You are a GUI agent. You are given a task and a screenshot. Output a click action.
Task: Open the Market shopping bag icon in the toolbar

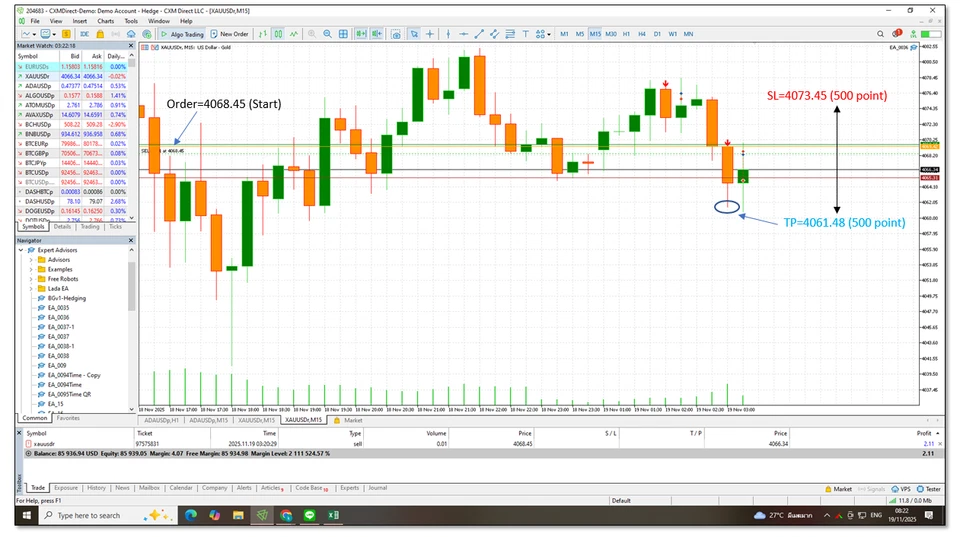coord(100,34)
